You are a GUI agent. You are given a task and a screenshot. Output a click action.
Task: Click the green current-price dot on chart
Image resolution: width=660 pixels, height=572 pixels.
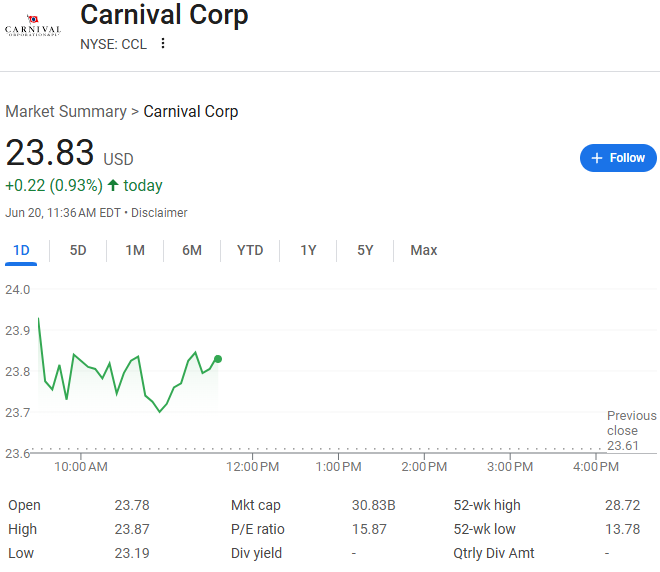[218, 359]
